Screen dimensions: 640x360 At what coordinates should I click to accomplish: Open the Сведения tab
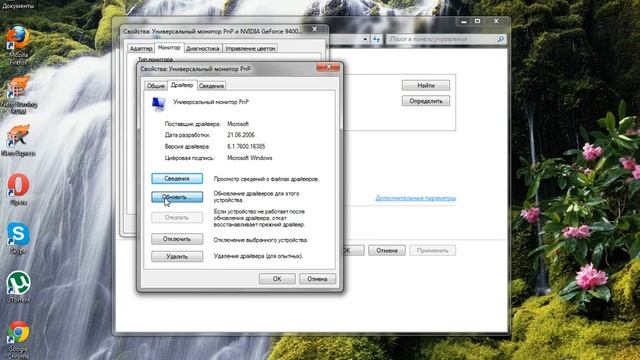click(211, 86)
